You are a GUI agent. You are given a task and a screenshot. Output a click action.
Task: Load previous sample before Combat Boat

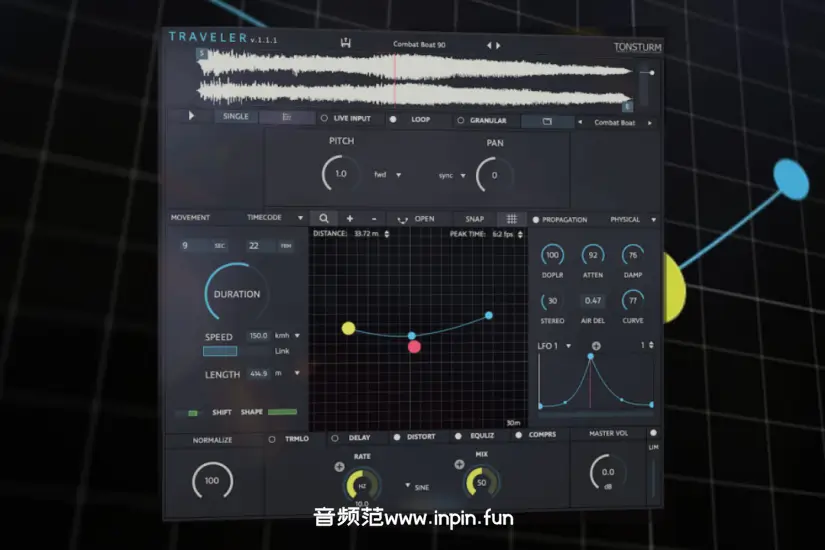[x=580, y=122]
